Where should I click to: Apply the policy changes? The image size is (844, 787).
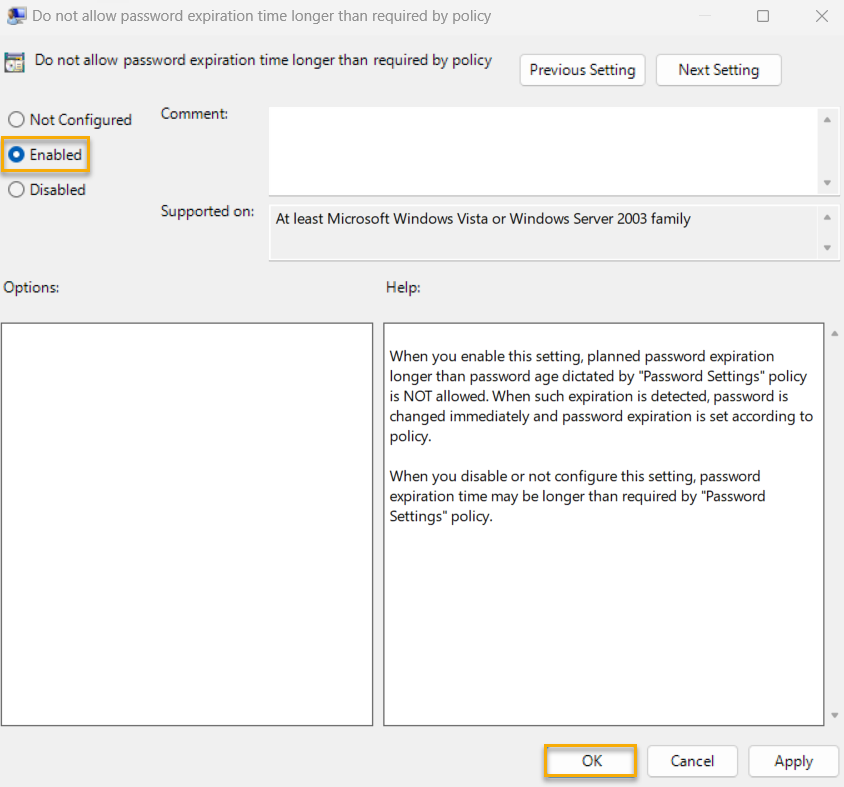(793, 761)
